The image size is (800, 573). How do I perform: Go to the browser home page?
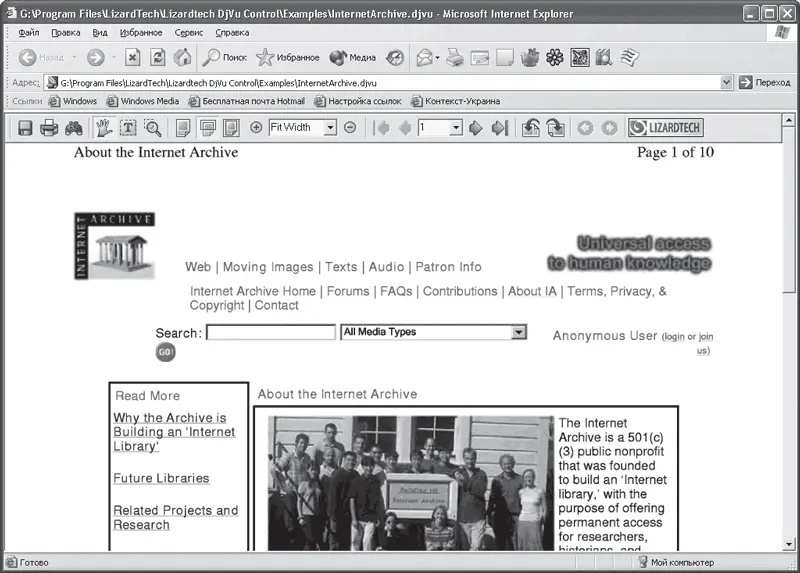[x=182, y=57]
